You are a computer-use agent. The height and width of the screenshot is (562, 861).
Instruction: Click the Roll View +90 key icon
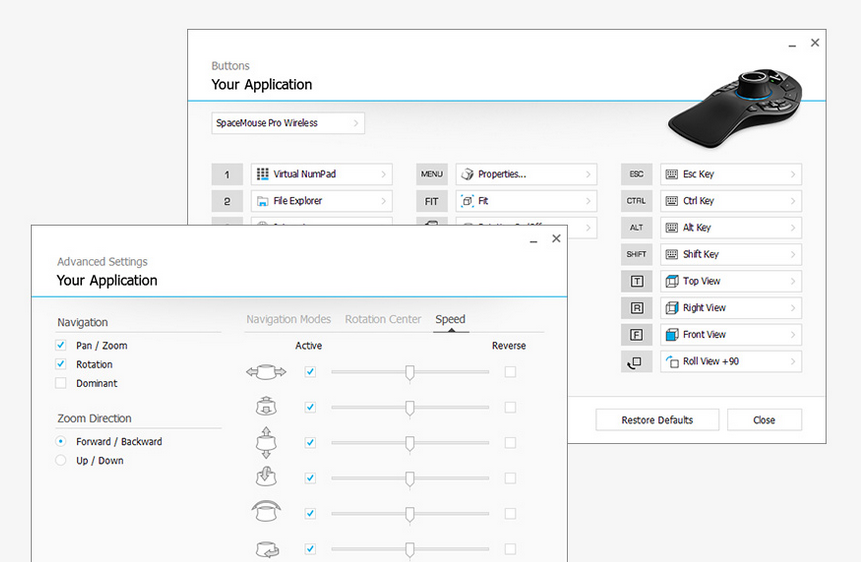tap(637, 362)
